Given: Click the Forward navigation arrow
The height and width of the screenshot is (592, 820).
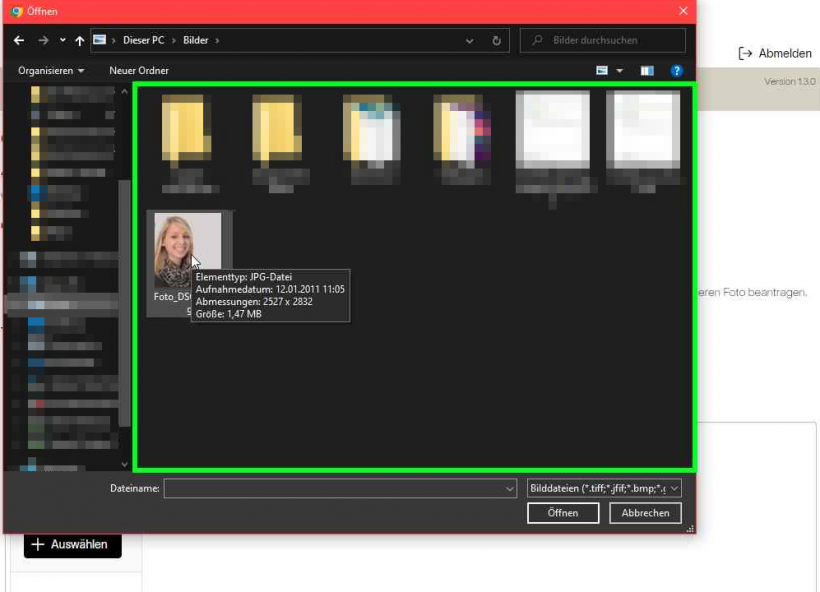Looking at the screenshot, I should click(x=43, y=41).
